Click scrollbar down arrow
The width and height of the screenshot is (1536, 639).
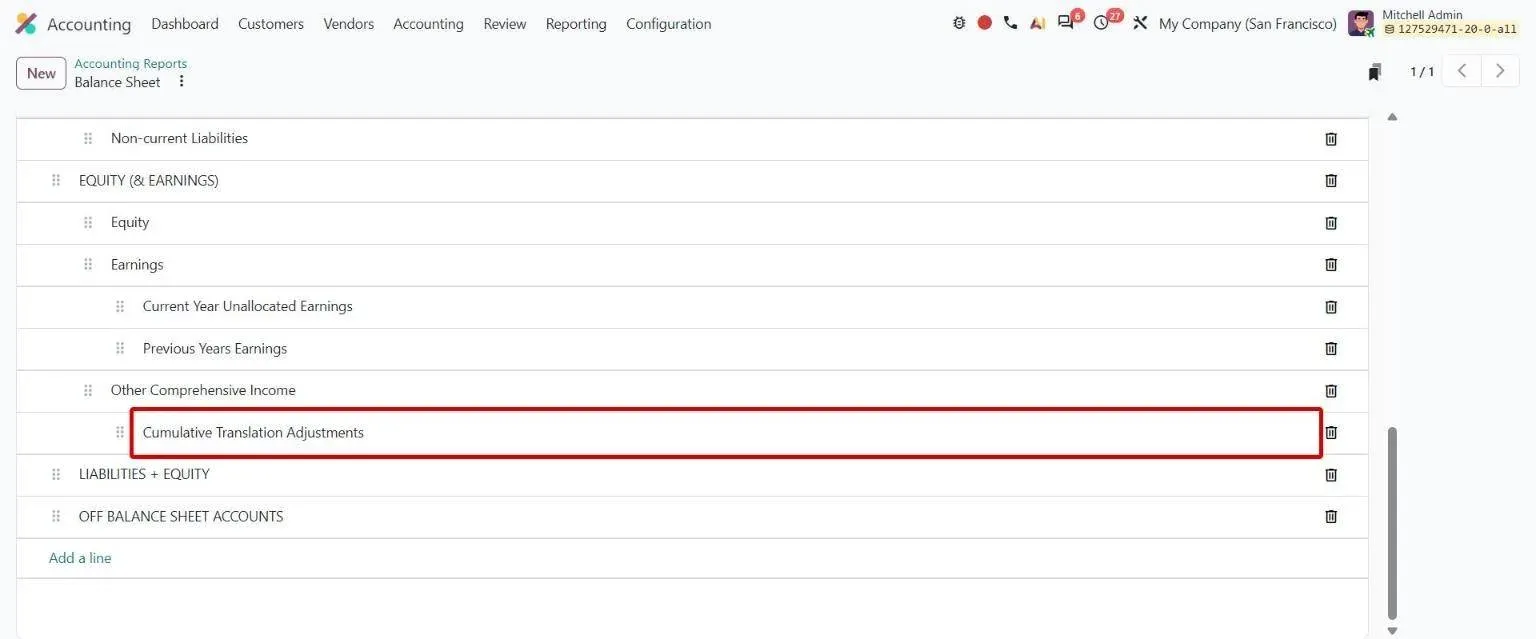pyautogui.click(x=1392, y=631)
